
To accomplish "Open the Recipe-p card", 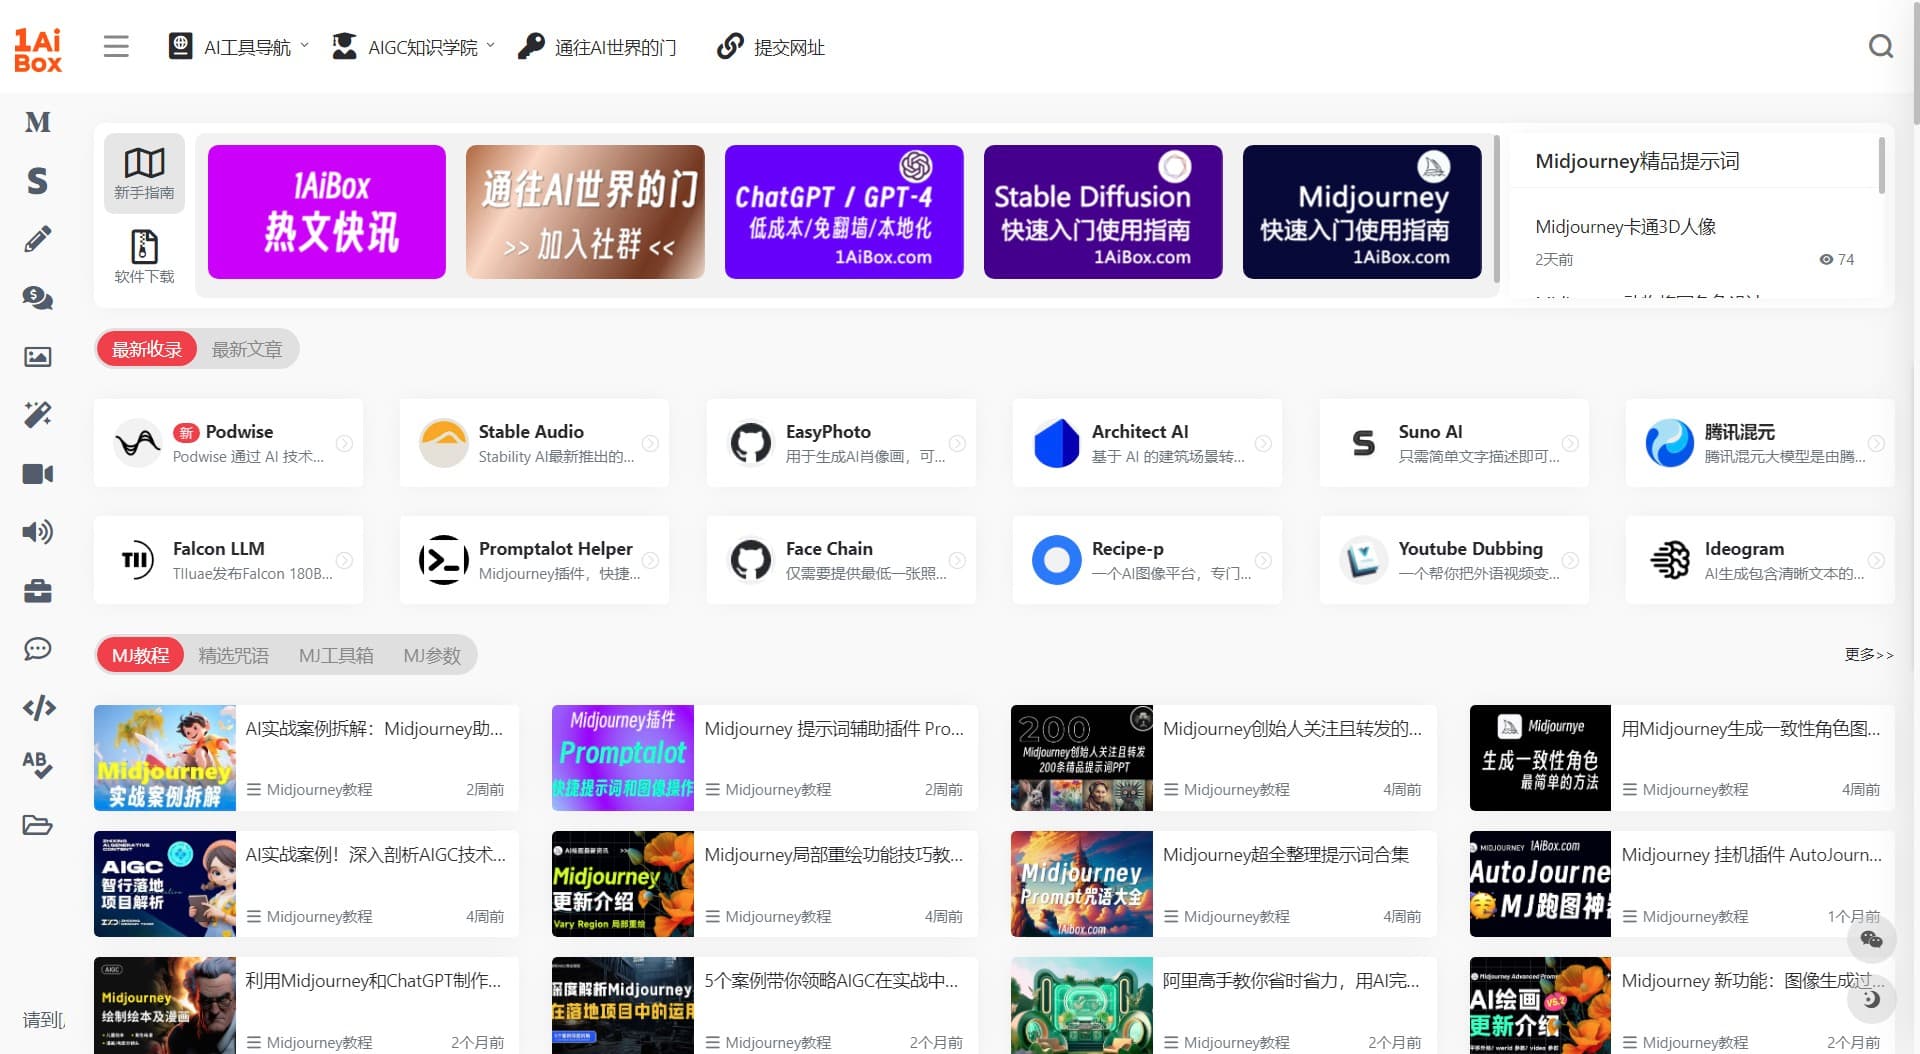I will [x=1147, y=560].
